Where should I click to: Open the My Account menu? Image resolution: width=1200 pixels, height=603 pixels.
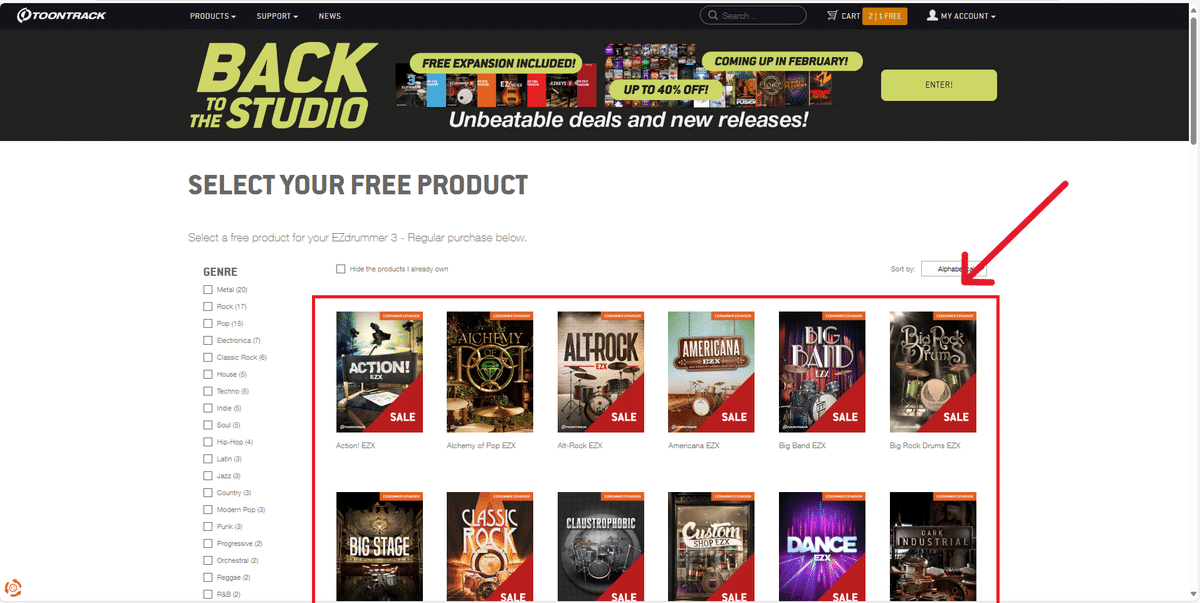point(968,16)
